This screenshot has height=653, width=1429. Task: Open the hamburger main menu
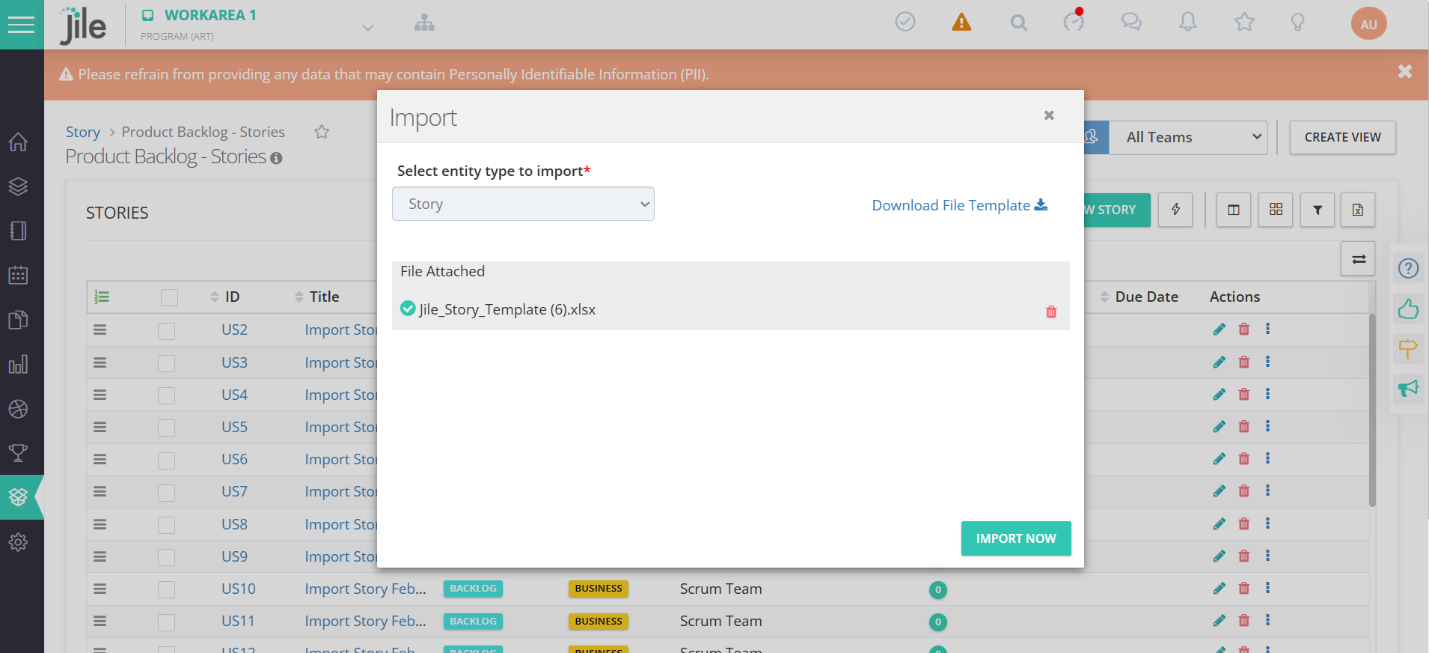(x=21, y=24)
